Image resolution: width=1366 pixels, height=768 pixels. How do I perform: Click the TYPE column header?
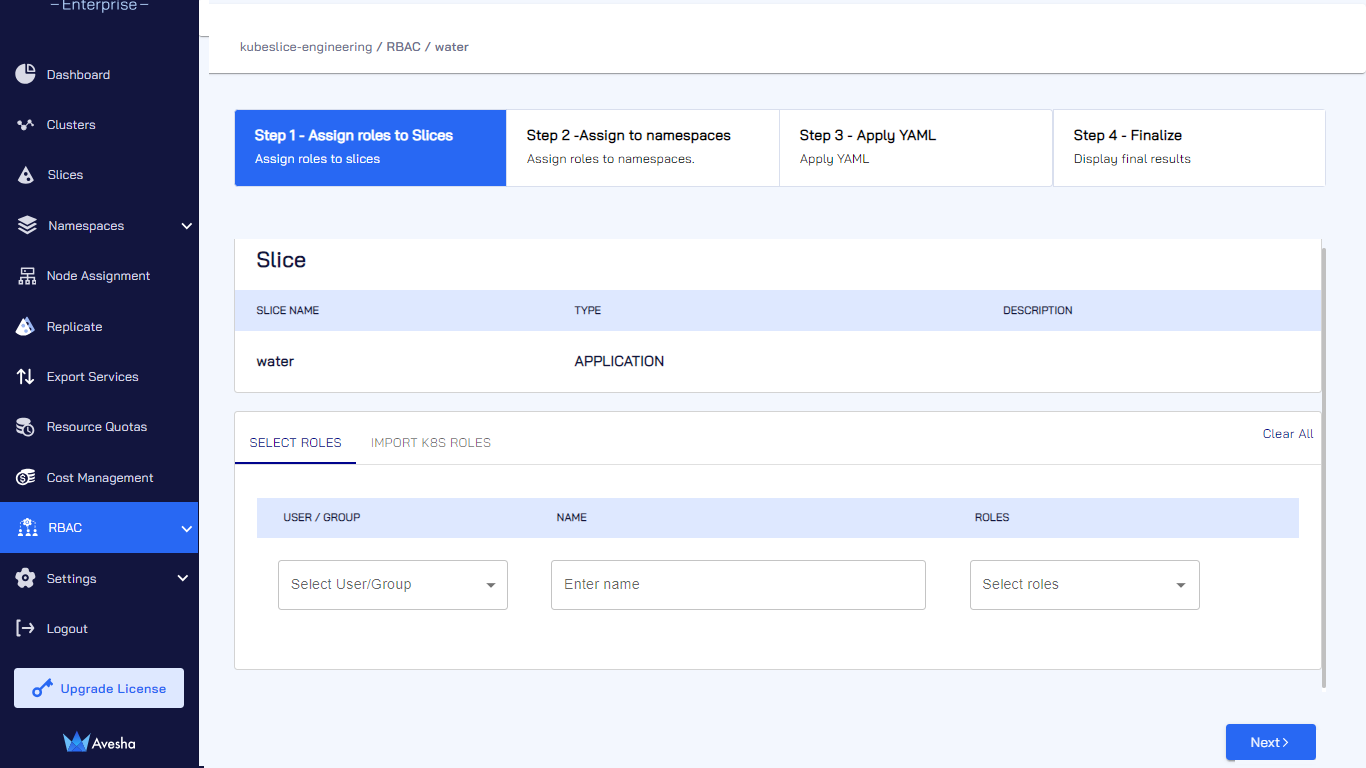[588, 310]
